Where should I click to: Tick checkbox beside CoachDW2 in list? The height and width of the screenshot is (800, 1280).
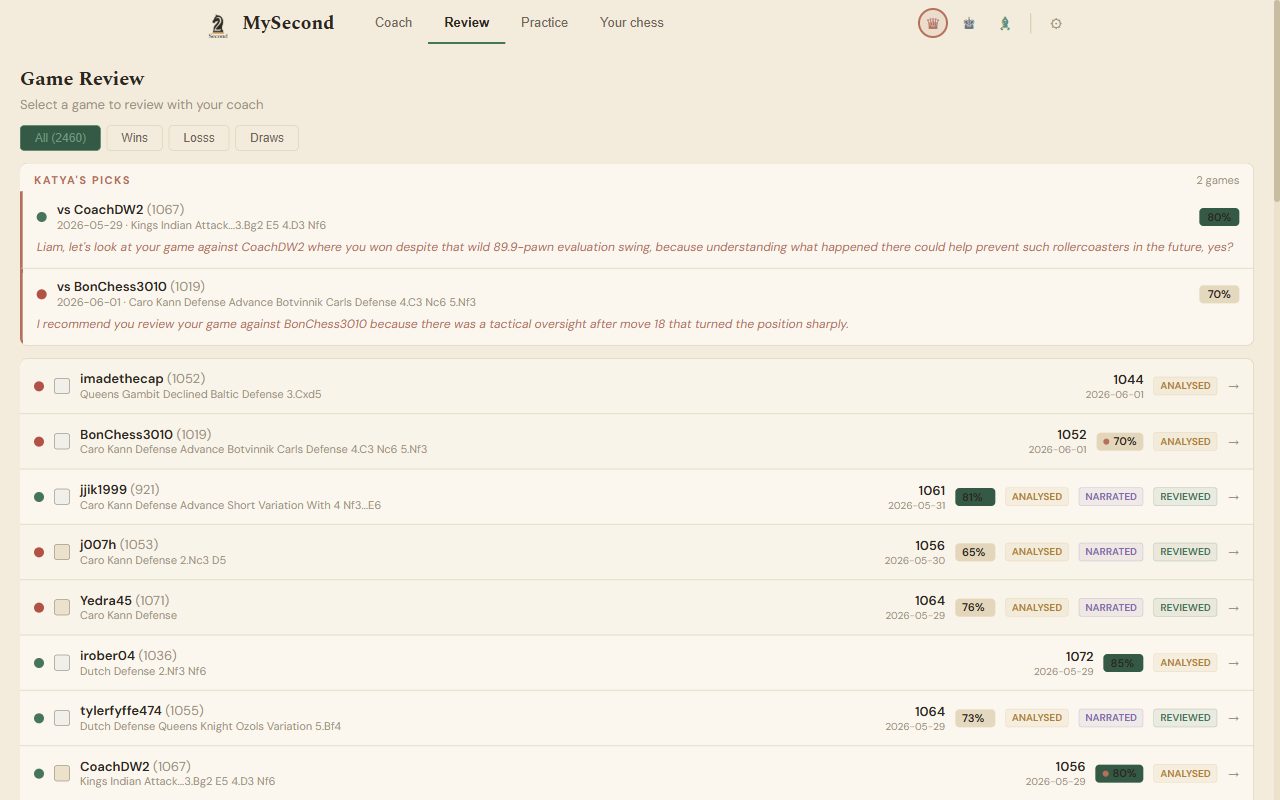click(x=62, y=773)
